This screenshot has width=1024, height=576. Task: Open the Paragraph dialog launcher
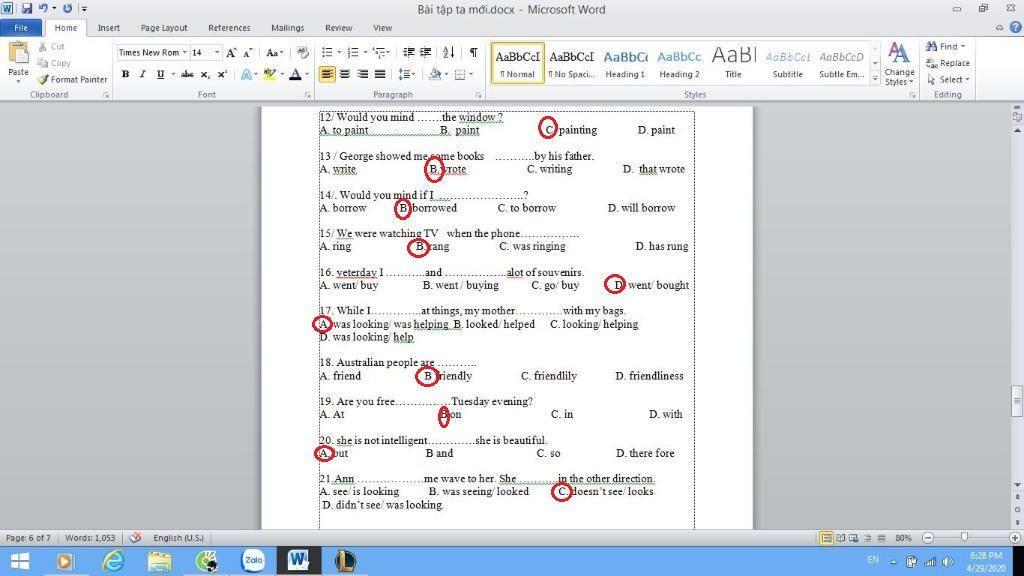tap(479, 95)
